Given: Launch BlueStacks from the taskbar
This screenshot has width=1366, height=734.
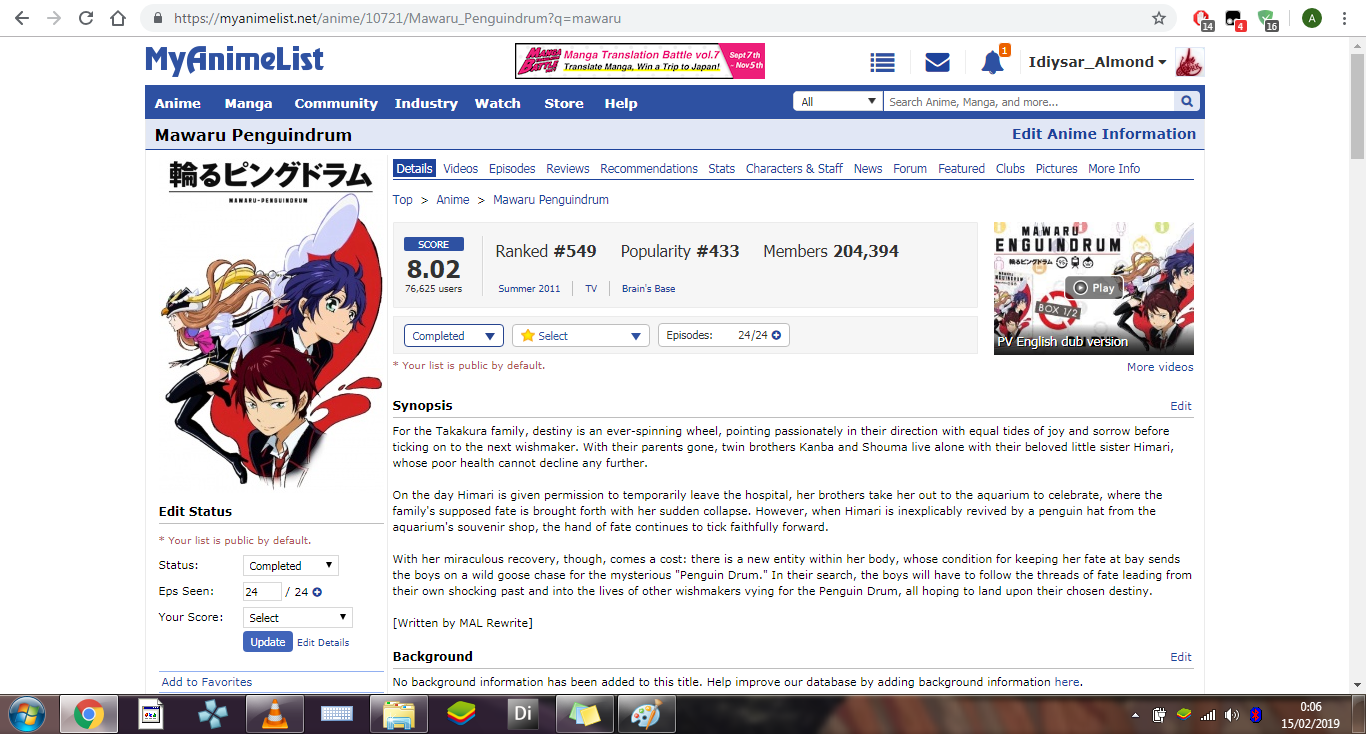Looking at the screenshot, I should 461,714.
